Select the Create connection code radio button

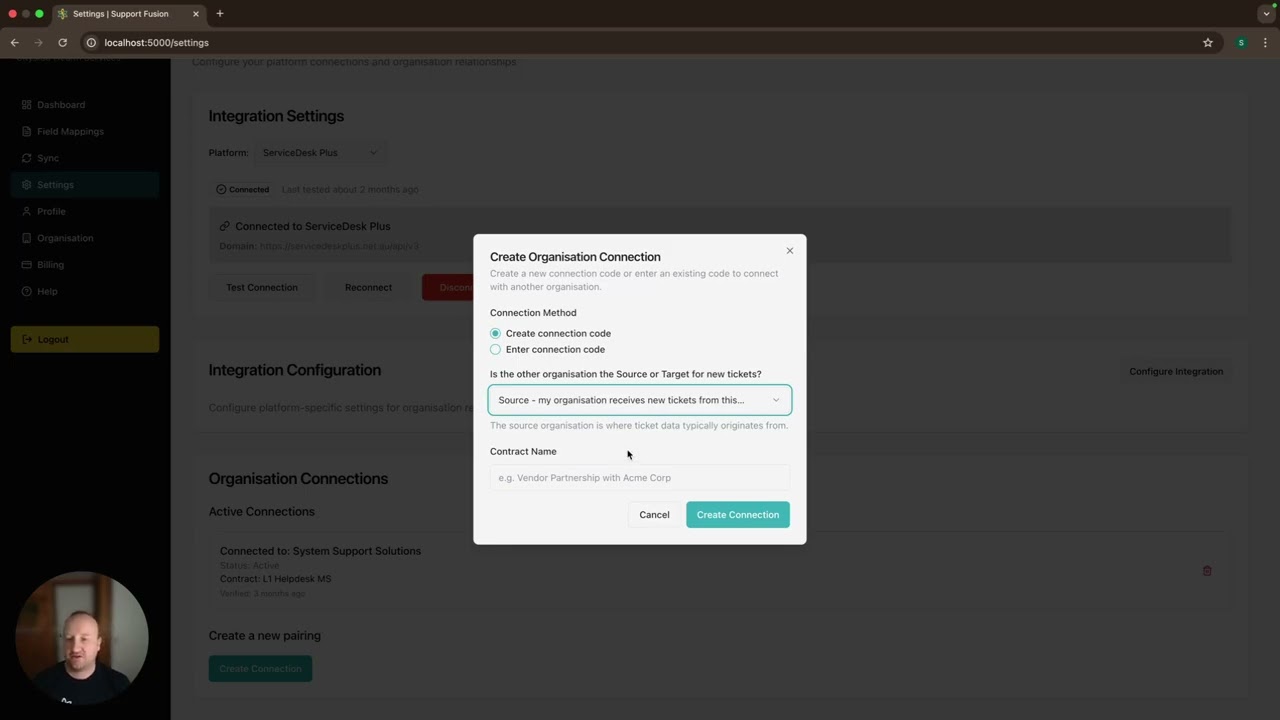click(x=495, y=333)
